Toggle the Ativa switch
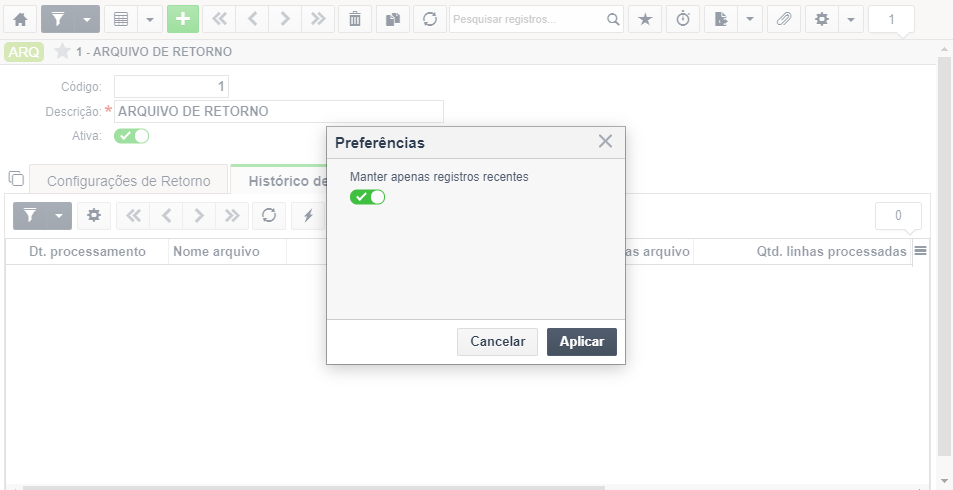Image resolution: width=953 pixels, height=490 pixels. (x=131, y=136)
